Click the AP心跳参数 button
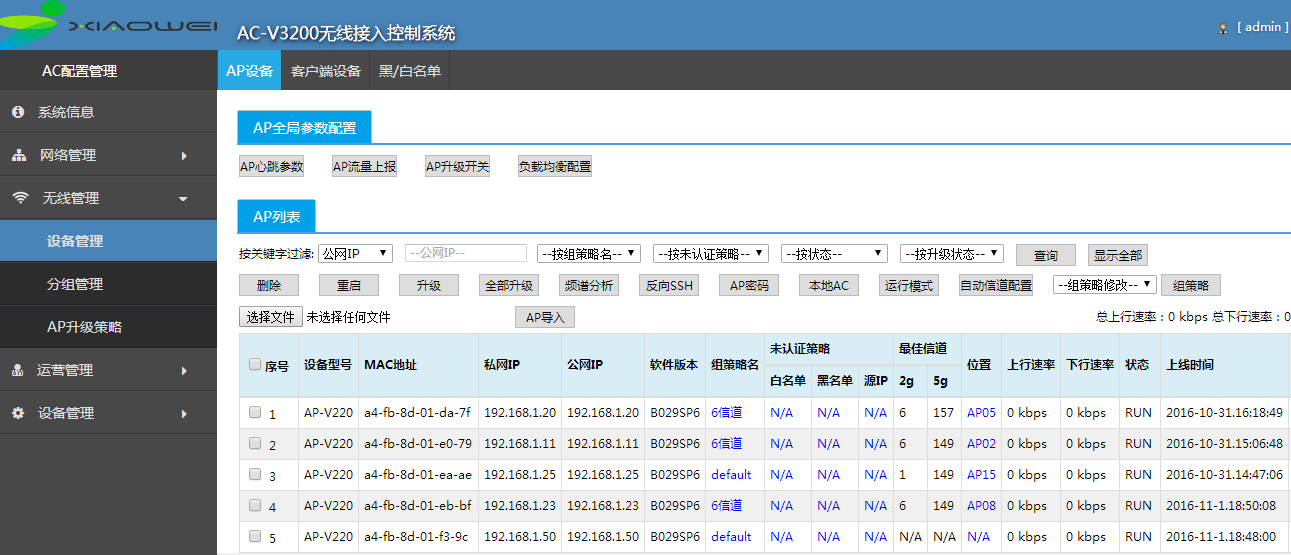 (271, 167)
